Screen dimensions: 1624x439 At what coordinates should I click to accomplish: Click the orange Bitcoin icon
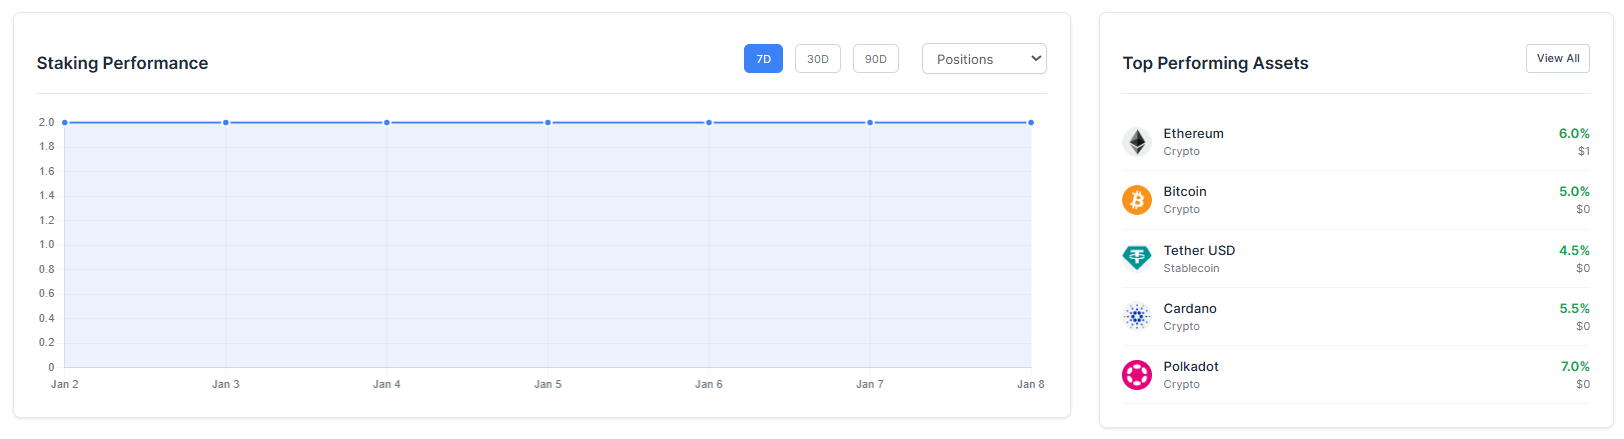1137,200
